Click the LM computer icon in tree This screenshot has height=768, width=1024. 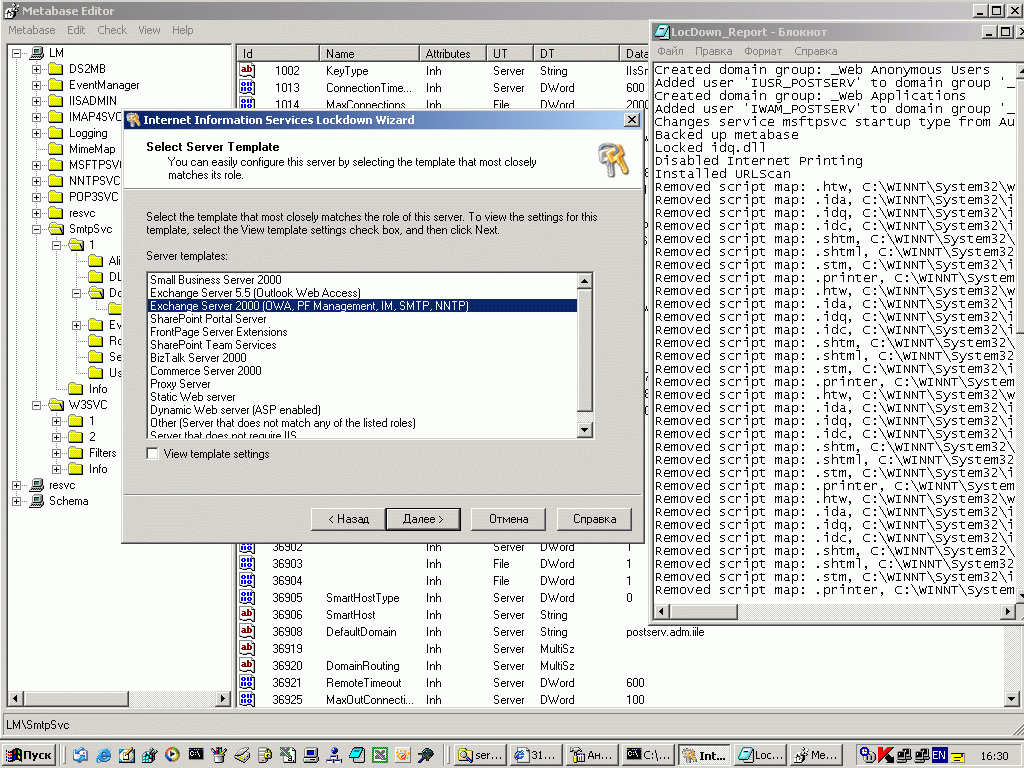pos(37,53)
